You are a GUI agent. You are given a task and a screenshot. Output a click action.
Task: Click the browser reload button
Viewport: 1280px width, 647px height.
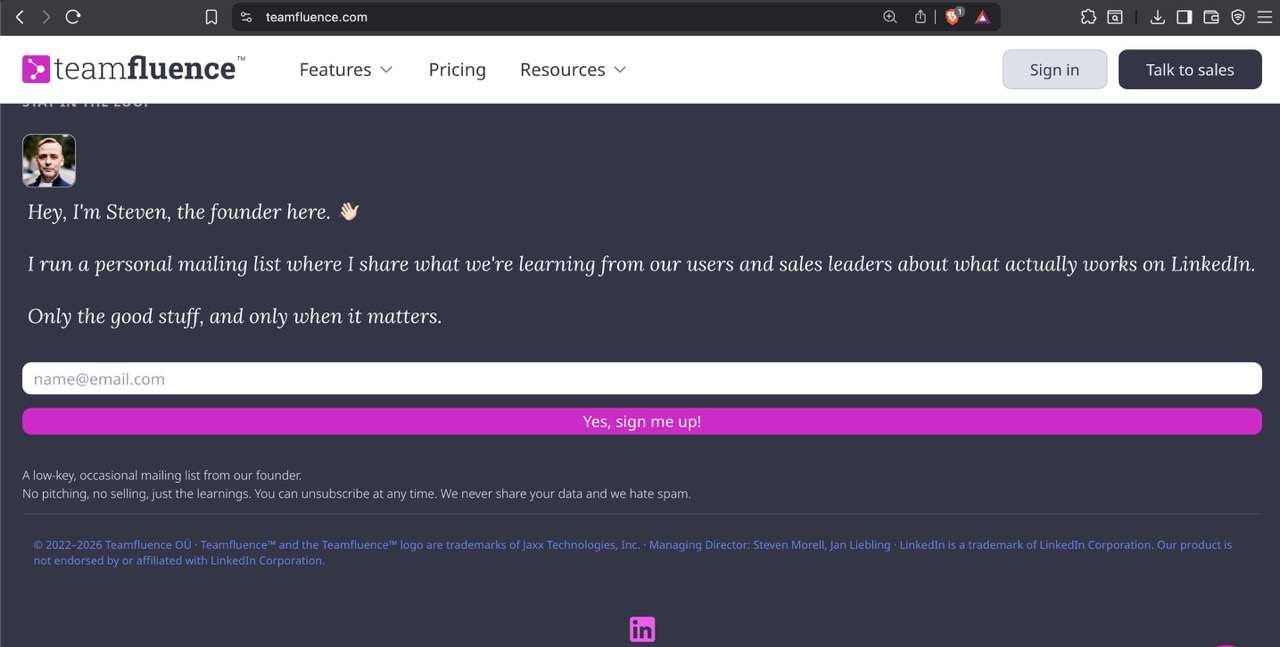pos(73,17)
